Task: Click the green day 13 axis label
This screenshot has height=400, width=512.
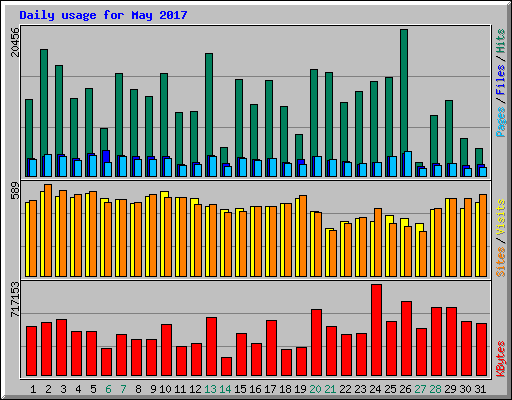Action: 210,389
